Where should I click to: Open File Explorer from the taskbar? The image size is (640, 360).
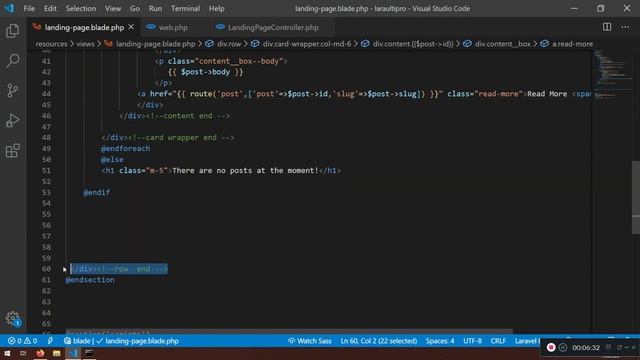(x=56, y=353)
